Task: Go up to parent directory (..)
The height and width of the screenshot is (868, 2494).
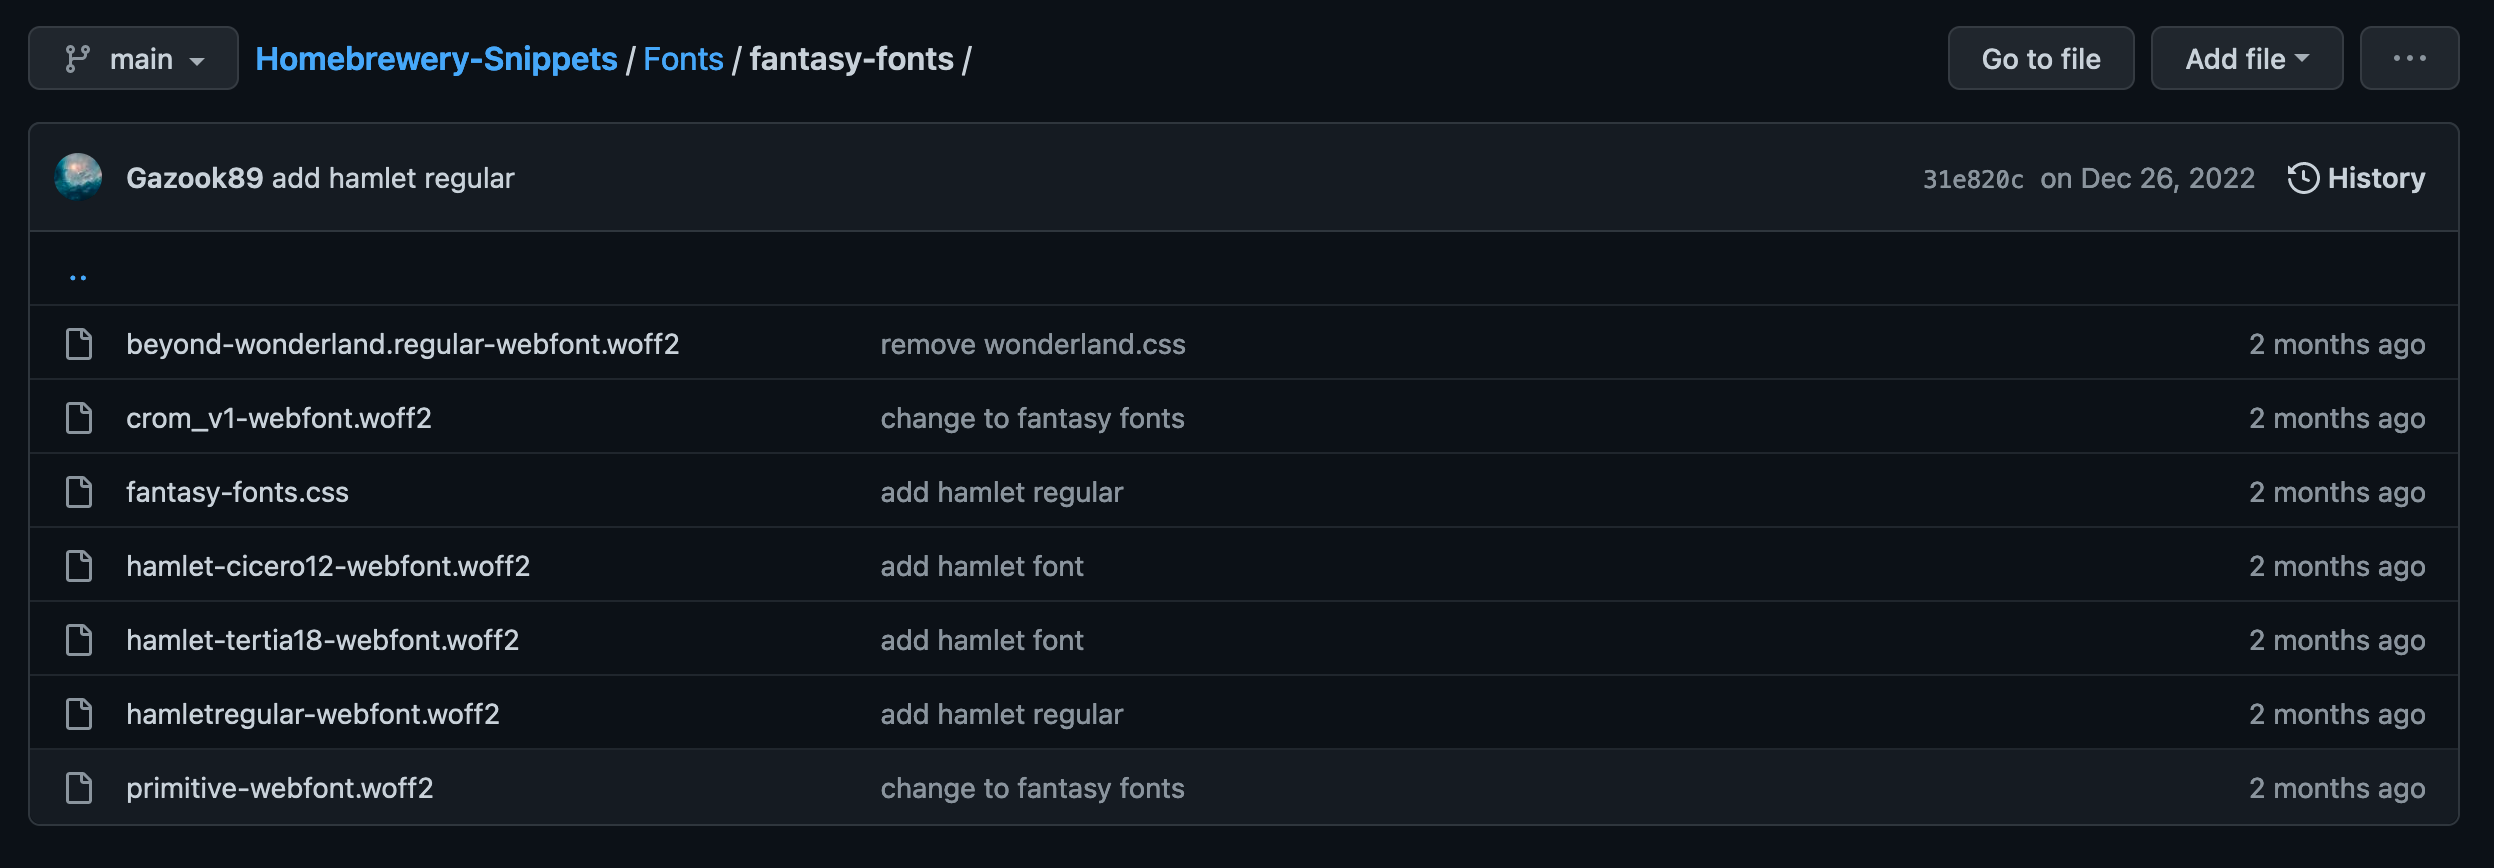Action: click(78, 277)
